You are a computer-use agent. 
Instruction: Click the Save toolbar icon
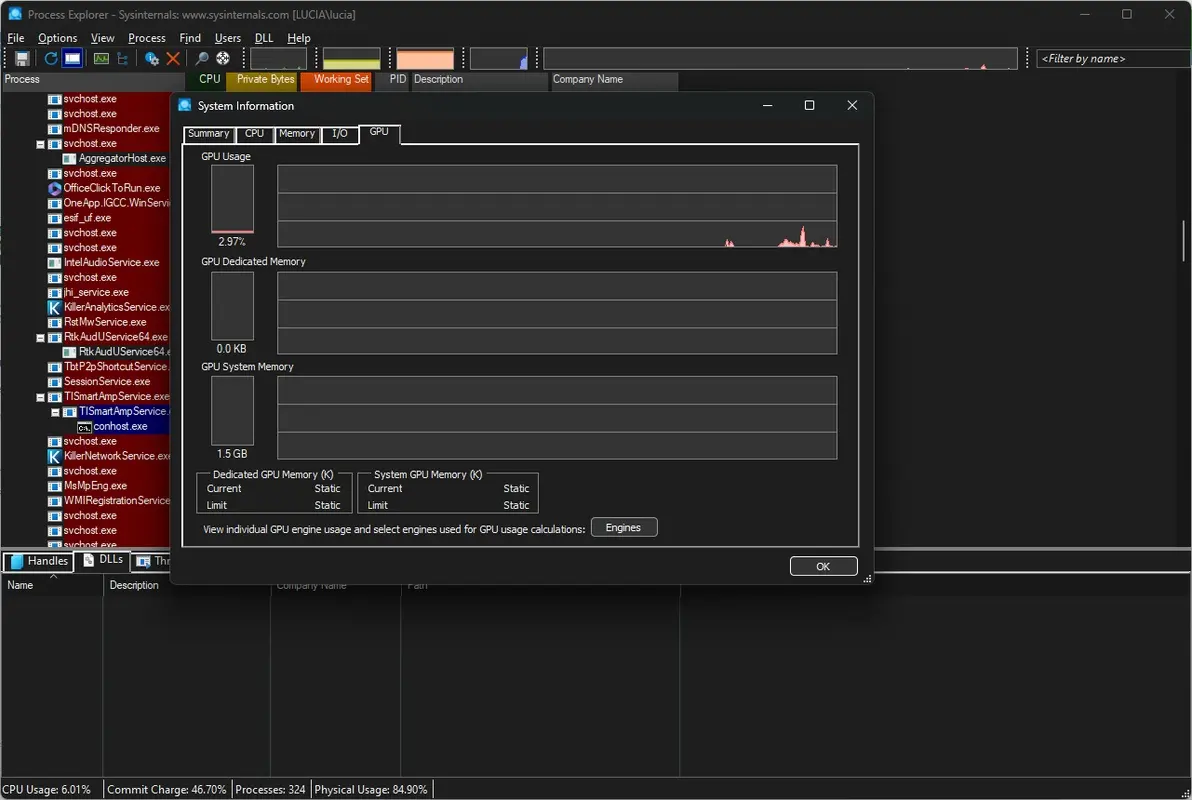(22, 59)
